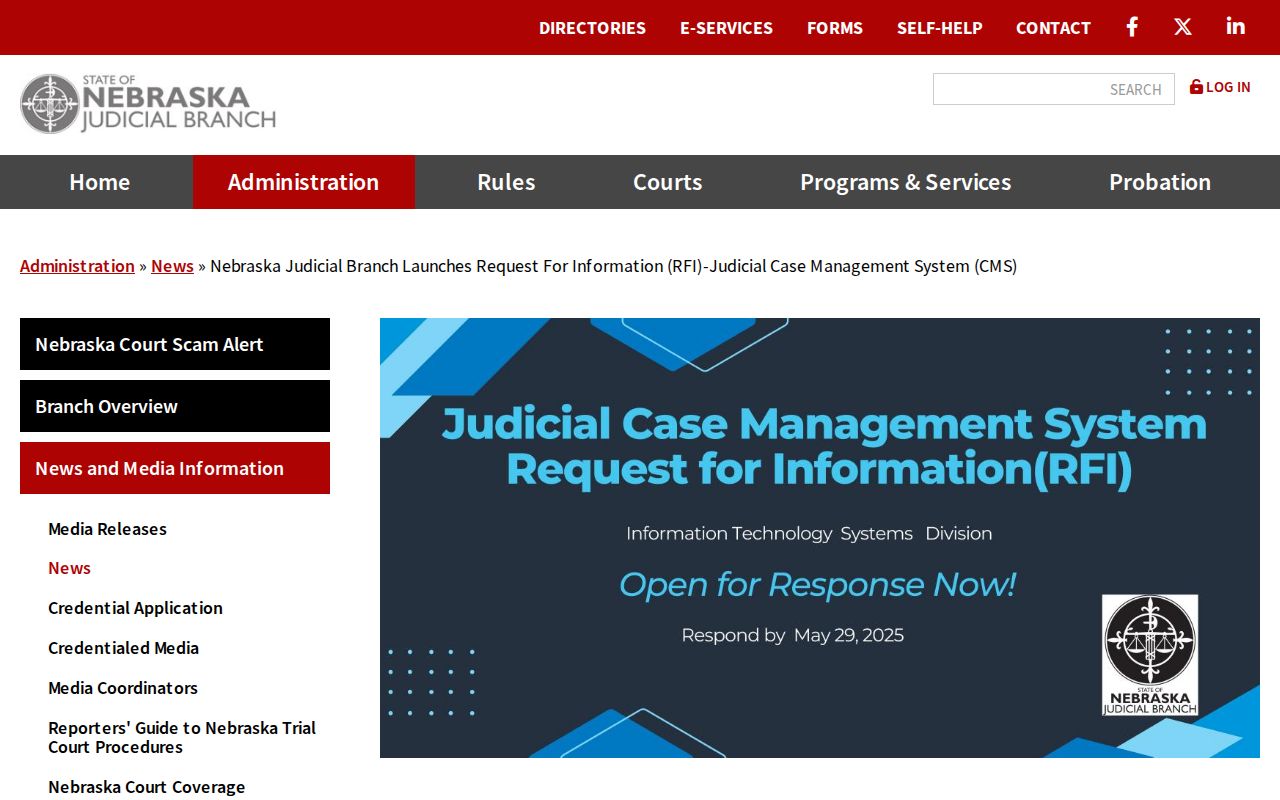Screen dimensions: 1280x800
Task: Open Credentialed Media sidebar link
Action: (123, 648)
